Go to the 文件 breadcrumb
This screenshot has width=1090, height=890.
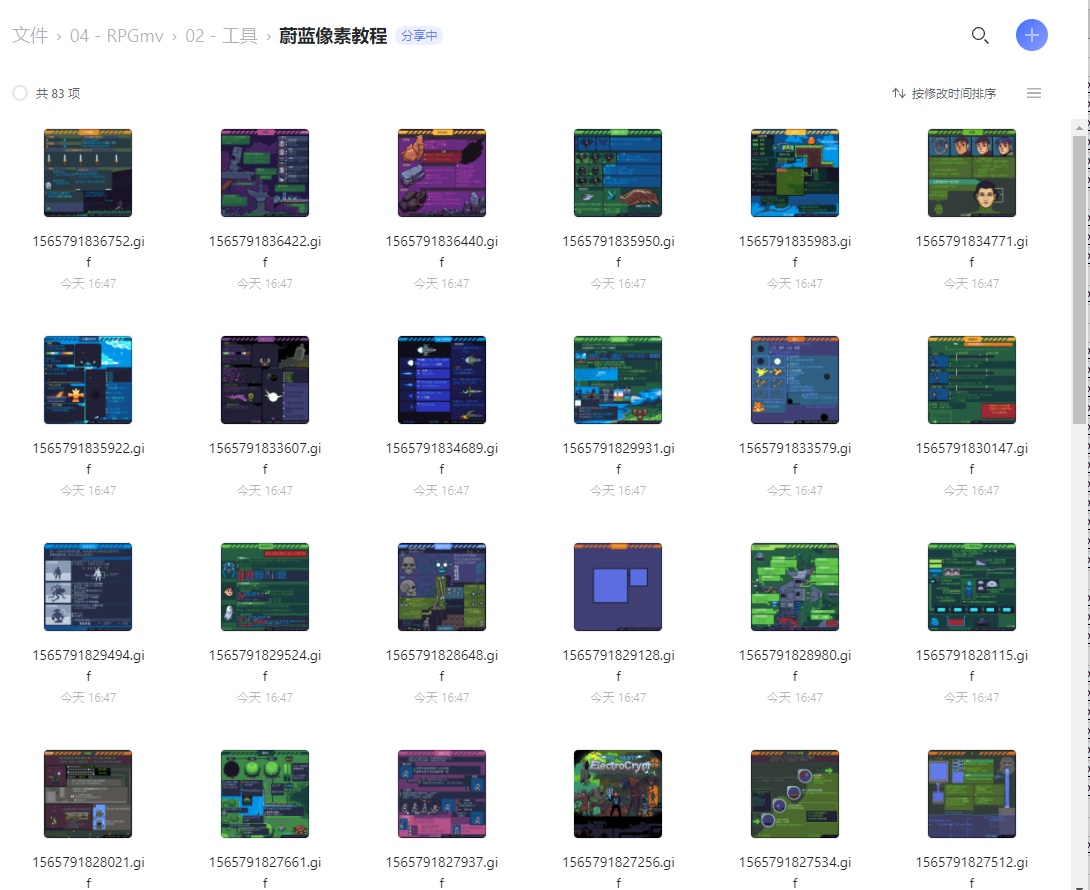(30, 35)
